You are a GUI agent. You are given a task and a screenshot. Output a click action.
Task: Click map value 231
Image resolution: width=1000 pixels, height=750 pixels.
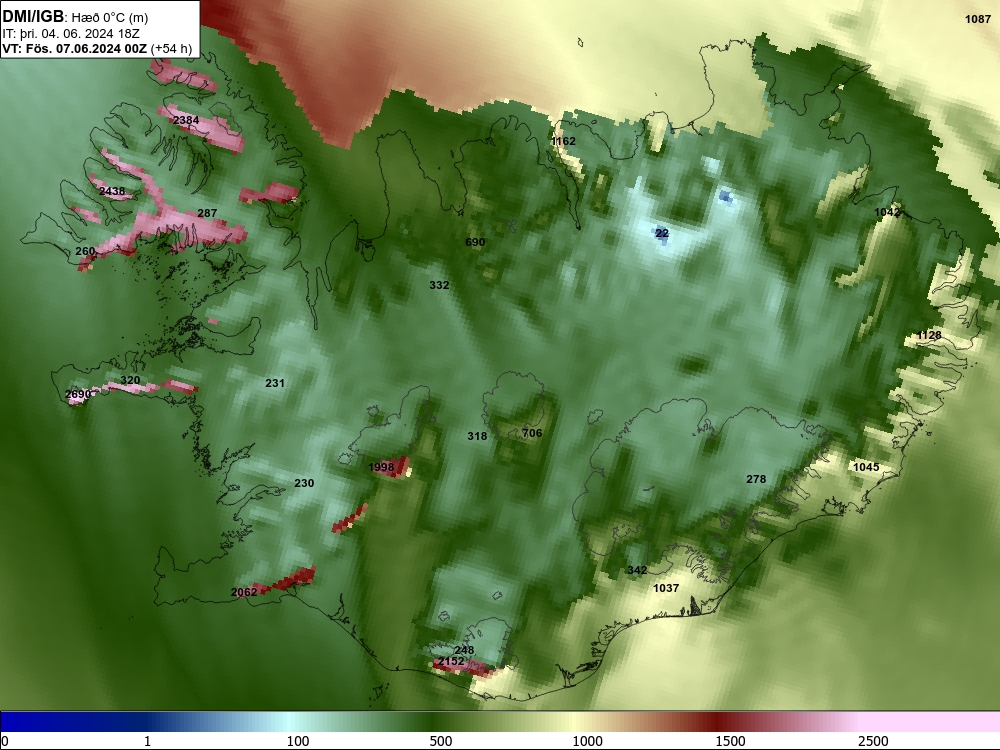point(275,383)
